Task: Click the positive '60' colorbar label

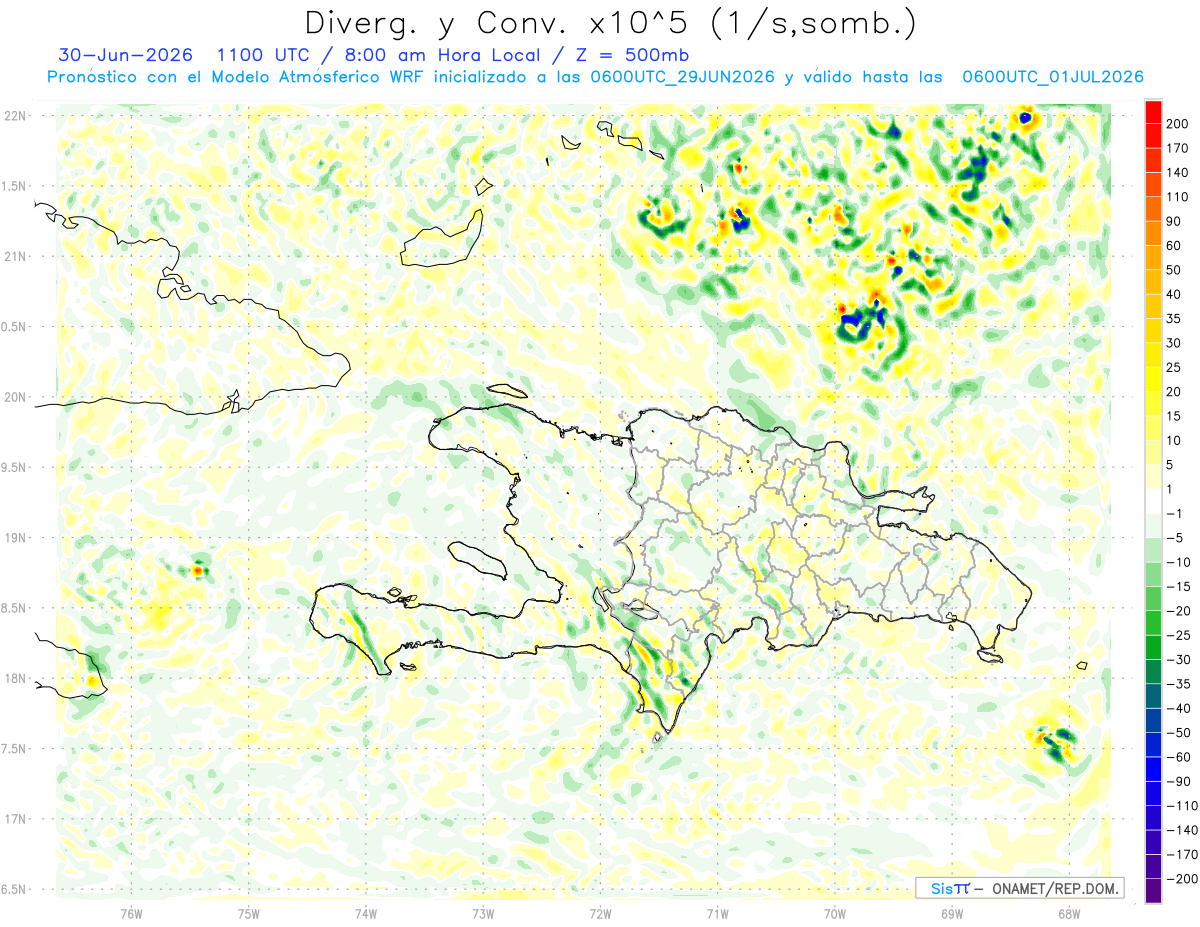Action: (1174, 246)
